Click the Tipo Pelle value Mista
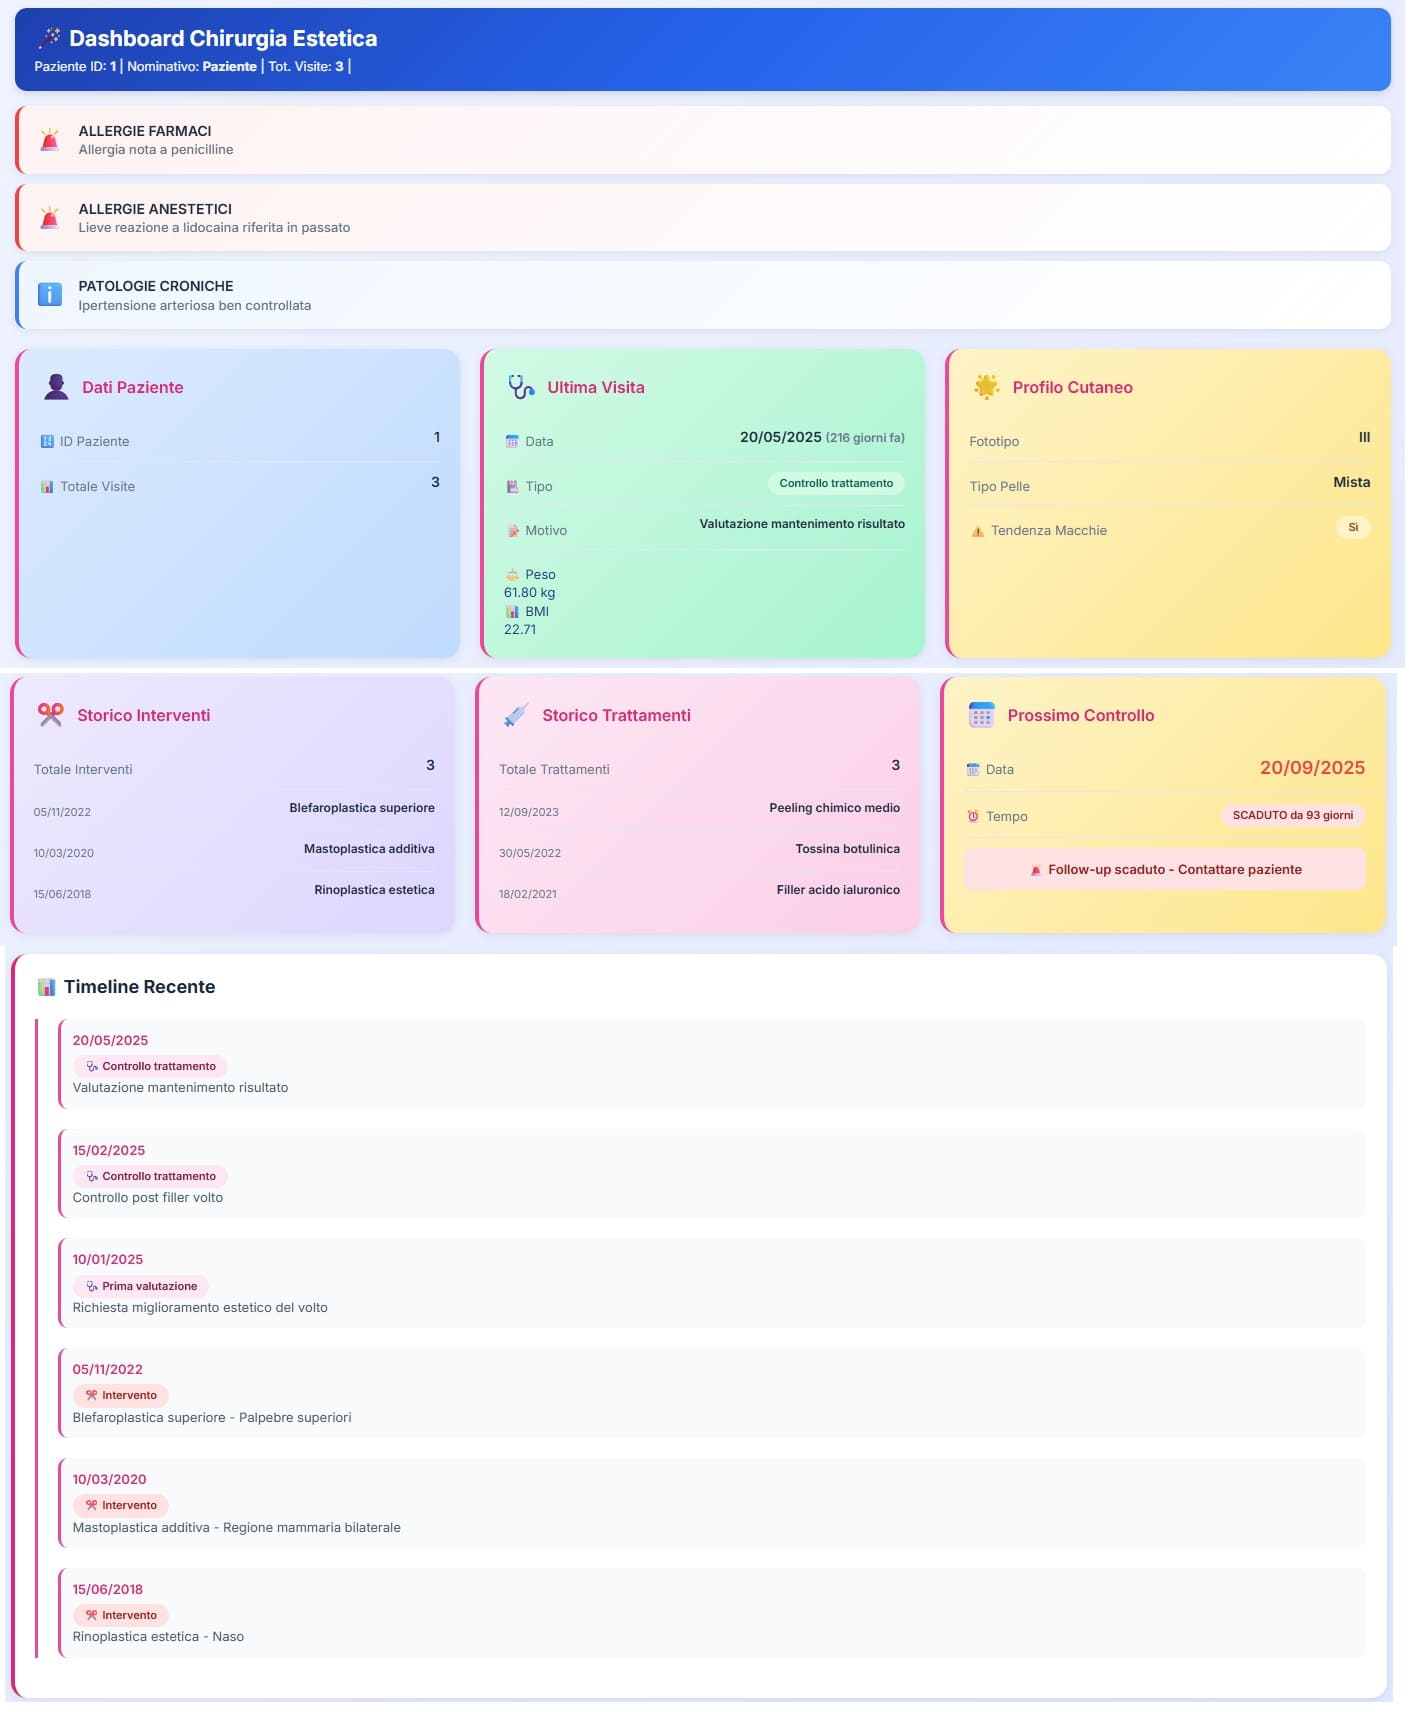 click(x=1351, y=482)
